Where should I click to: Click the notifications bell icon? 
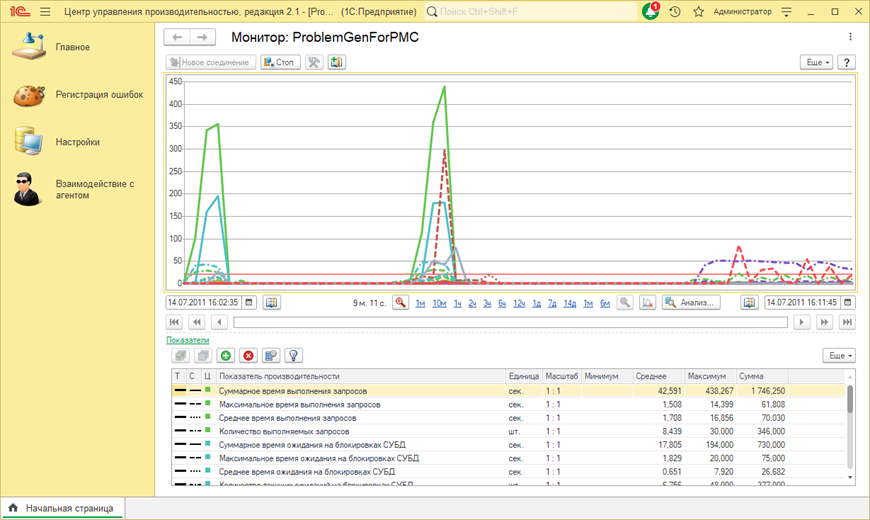coord(651,12)
